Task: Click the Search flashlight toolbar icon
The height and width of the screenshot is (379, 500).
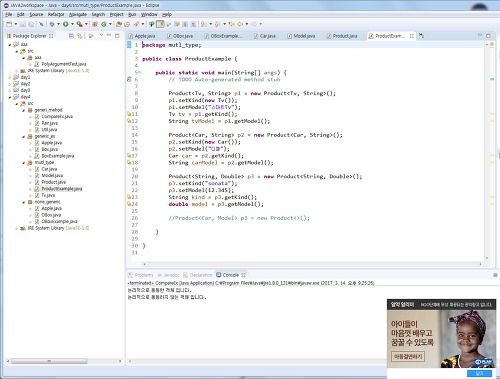Action: [x=136, y=24]
